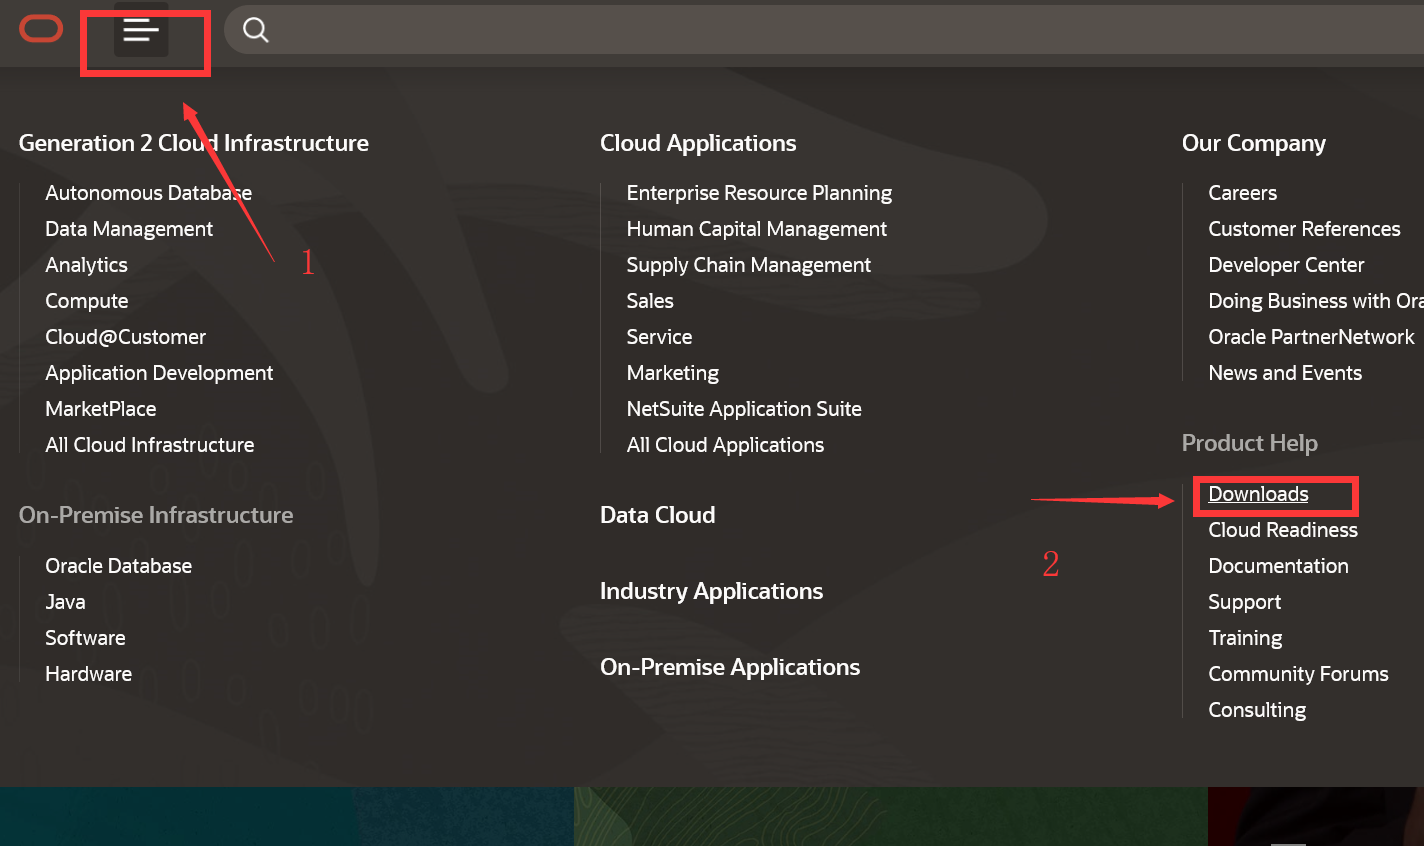Image resolution: width=1424 pixels, height=846 pixels.
Task: Visit Developer Center
Action: click(x=1286, y=265)
